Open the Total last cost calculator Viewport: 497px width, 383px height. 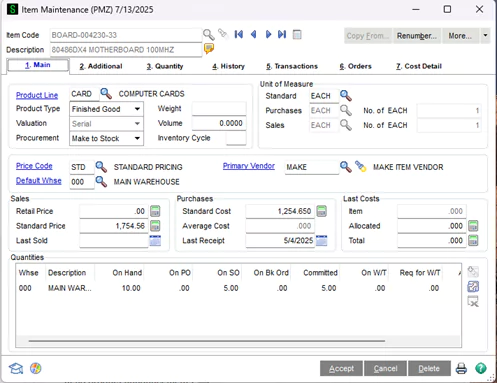[x=473, y=240]
